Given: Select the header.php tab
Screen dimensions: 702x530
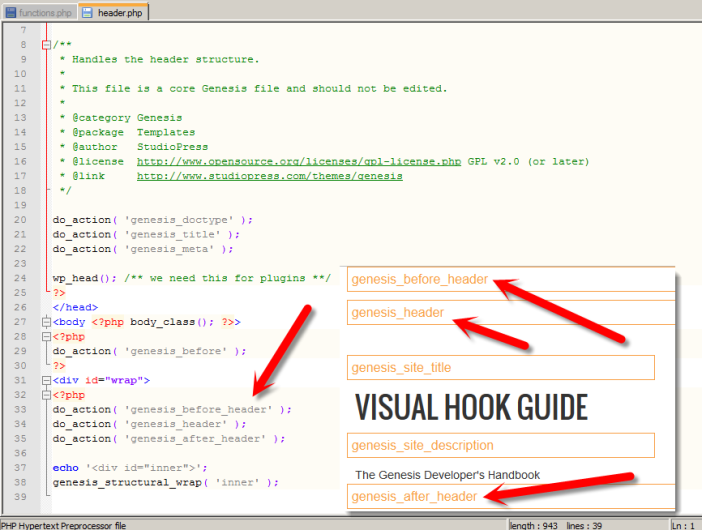Looking at the screenshot, I should click(120, 12).
